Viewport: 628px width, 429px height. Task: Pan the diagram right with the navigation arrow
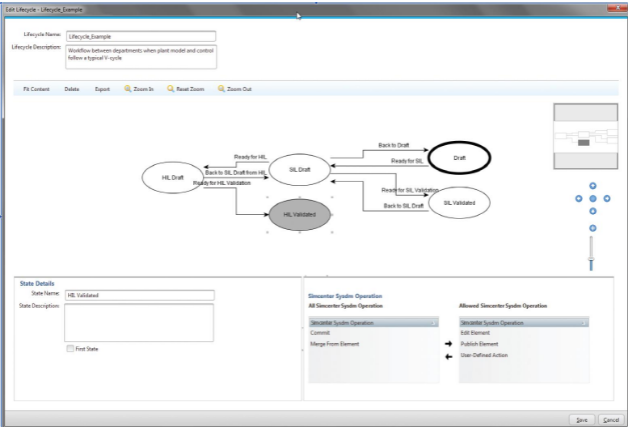pos(606,199)
